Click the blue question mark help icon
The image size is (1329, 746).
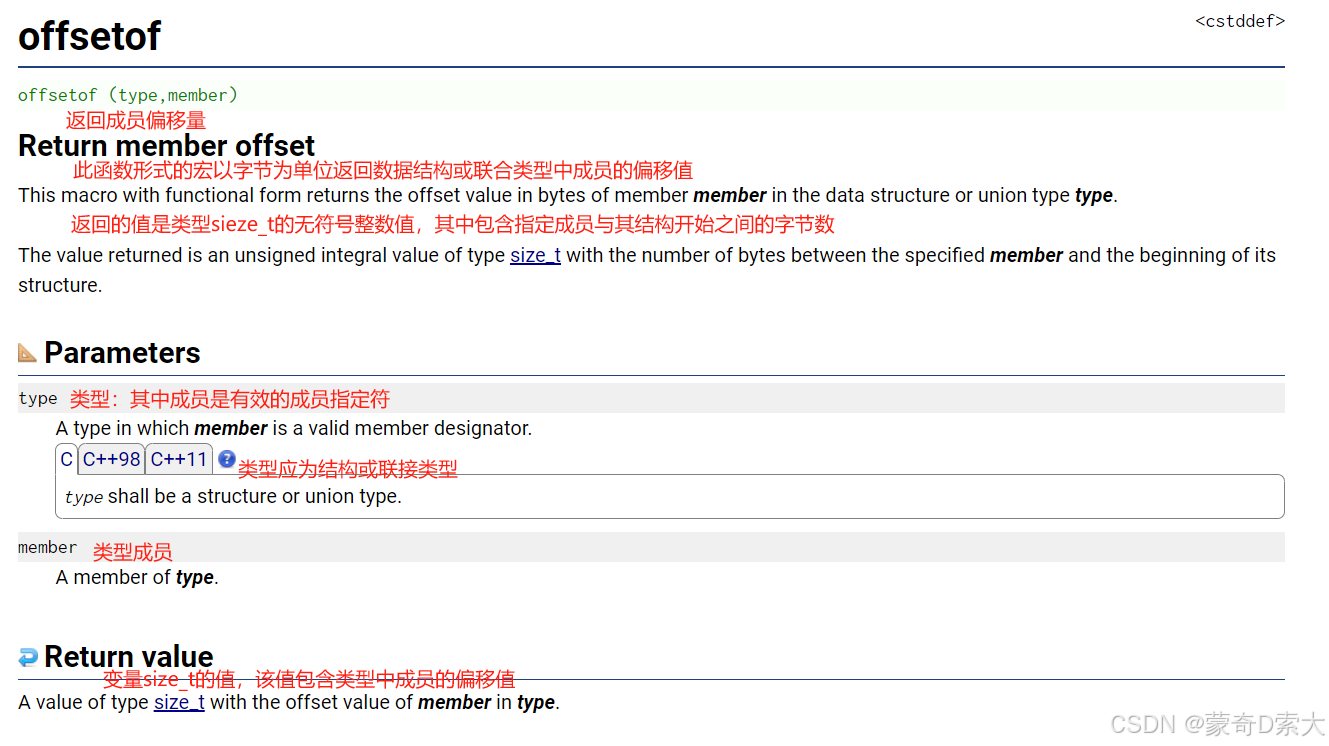click(x=227, y=459)
